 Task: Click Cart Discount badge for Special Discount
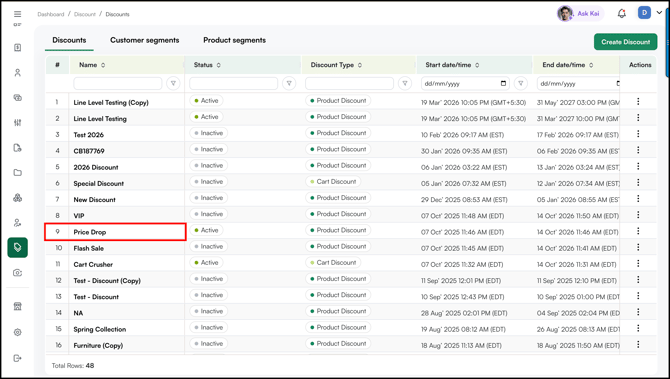[x=333, y=182]
